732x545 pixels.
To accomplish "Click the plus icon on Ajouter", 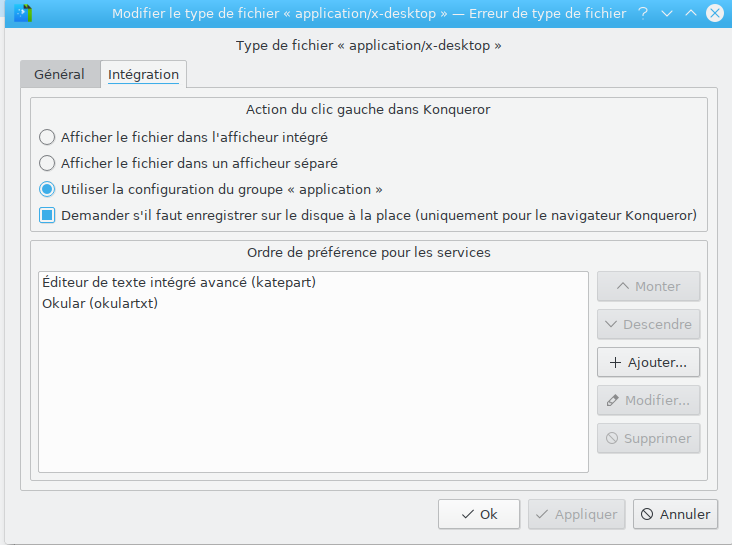I will pos(615,362).
